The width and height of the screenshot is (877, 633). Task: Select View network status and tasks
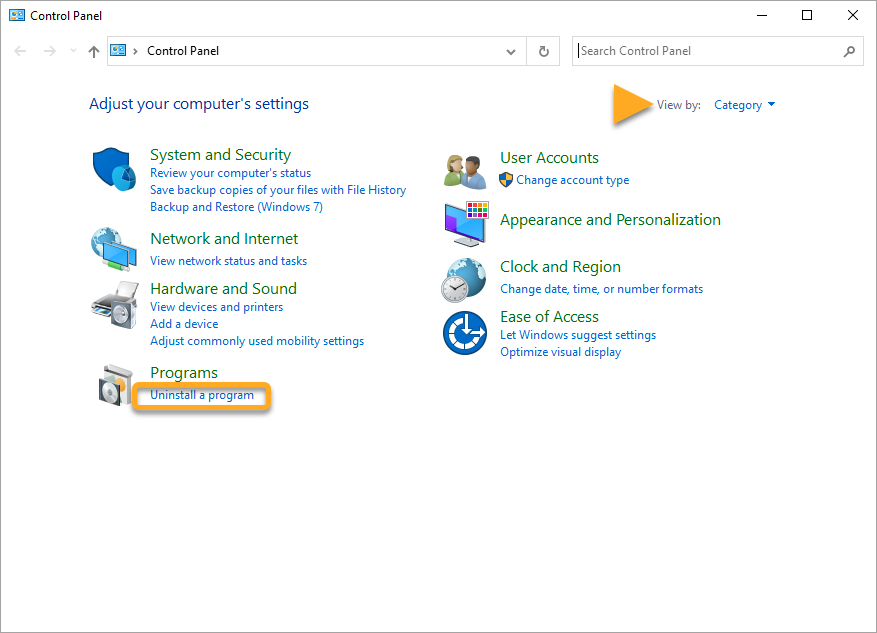point(228,261)
